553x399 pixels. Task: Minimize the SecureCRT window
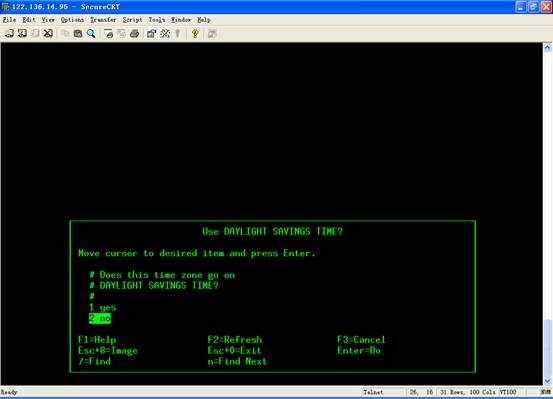(x=521, y=7)
